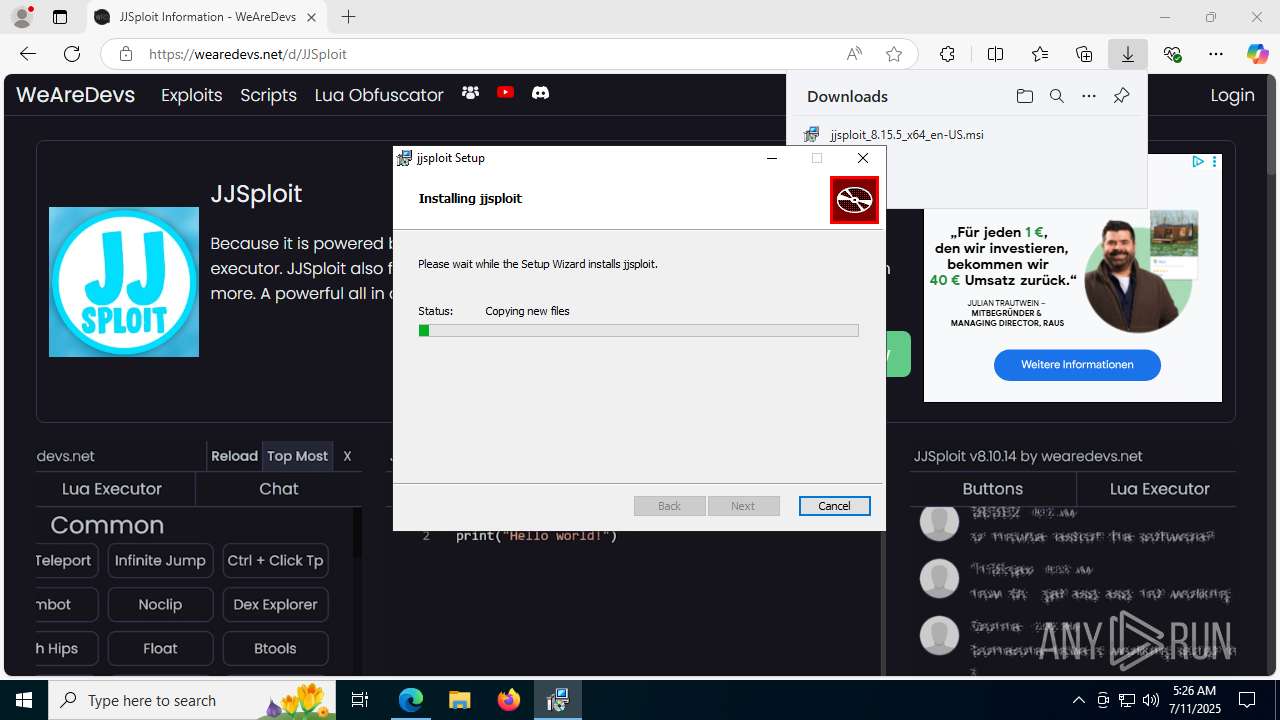Open downloads folder icon
This screenshot has width=1280, height=720.
point(1024,96)
